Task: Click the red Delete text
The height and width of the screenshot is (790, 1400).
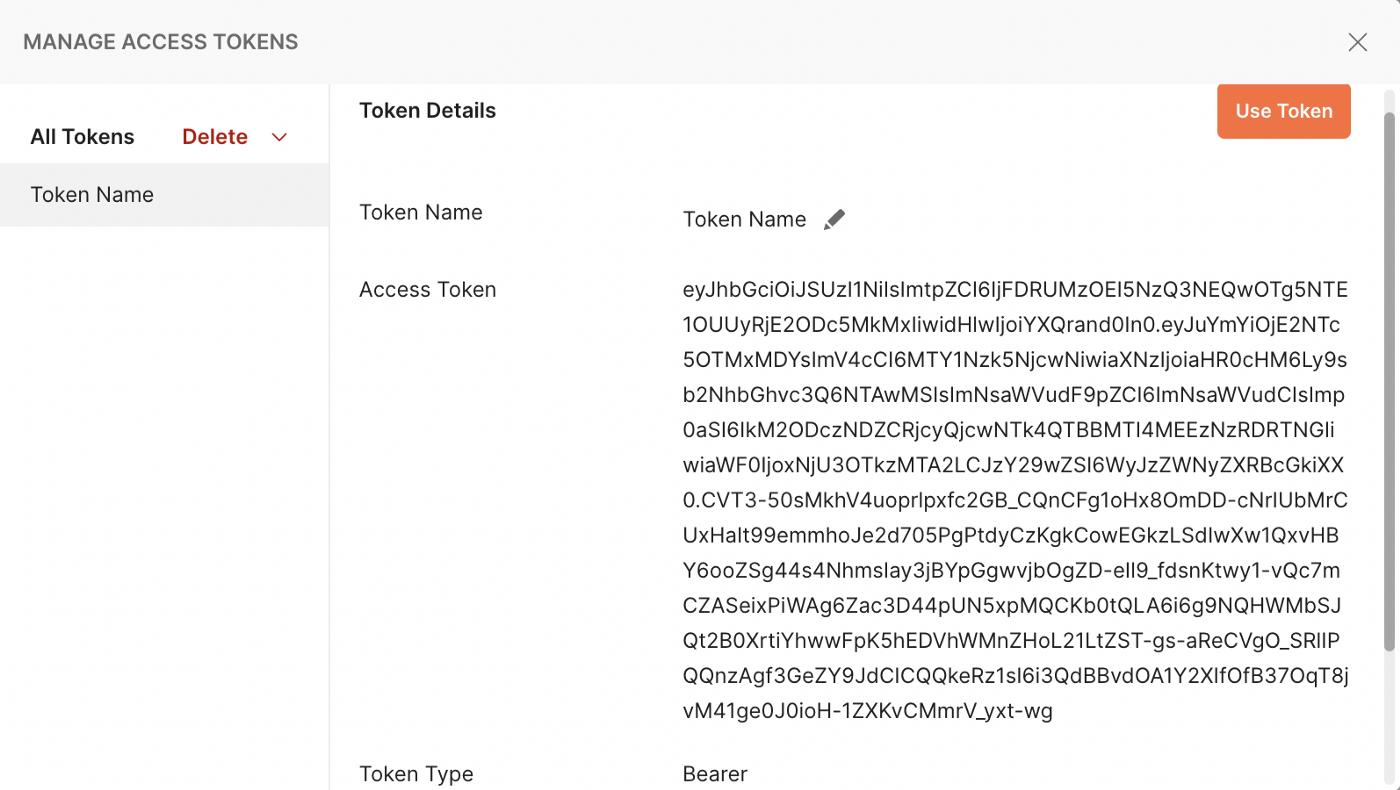Action: 215,137
